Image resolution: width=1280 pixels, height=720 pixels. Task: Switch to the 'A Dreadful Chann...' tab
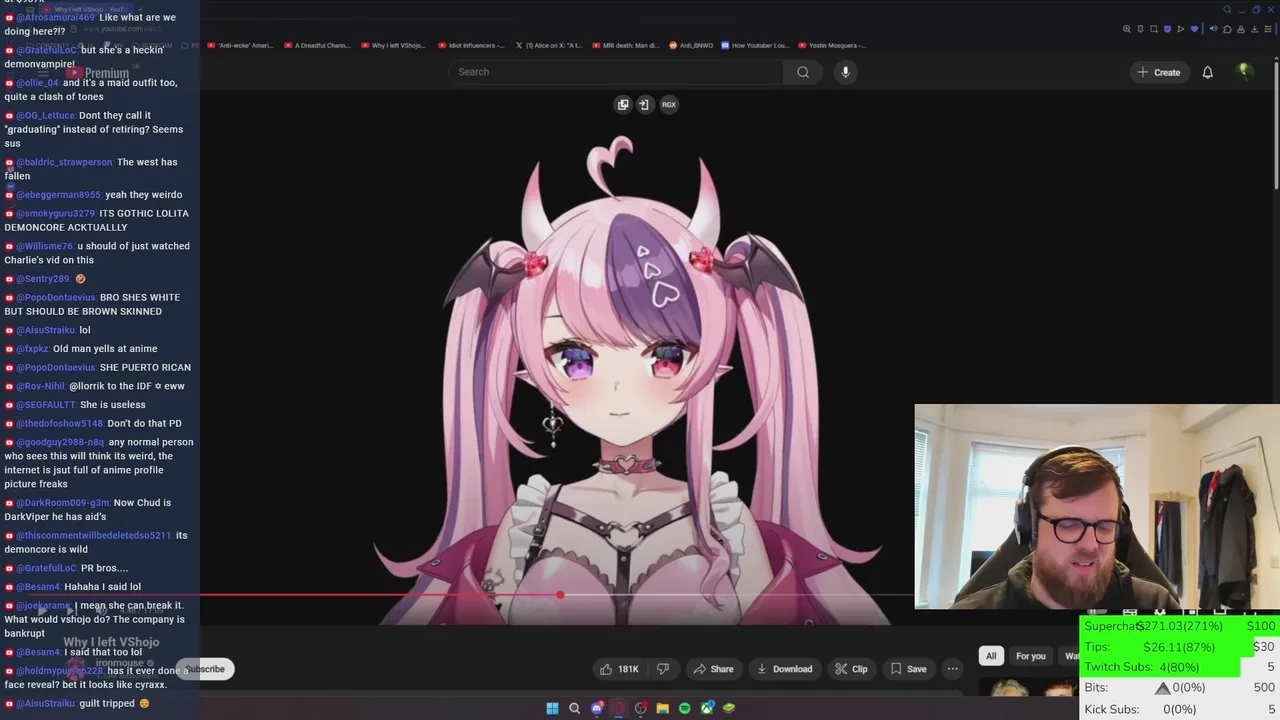click(x=316, y=45)
